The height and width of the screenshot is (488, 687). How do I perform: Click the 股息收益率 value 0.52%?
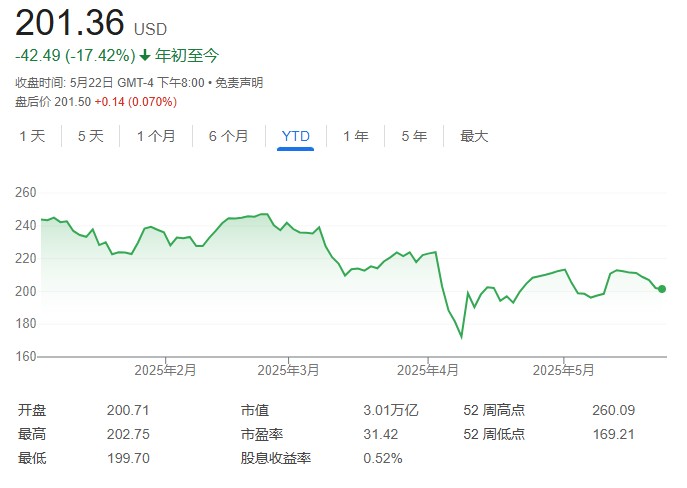coord(382,458)
